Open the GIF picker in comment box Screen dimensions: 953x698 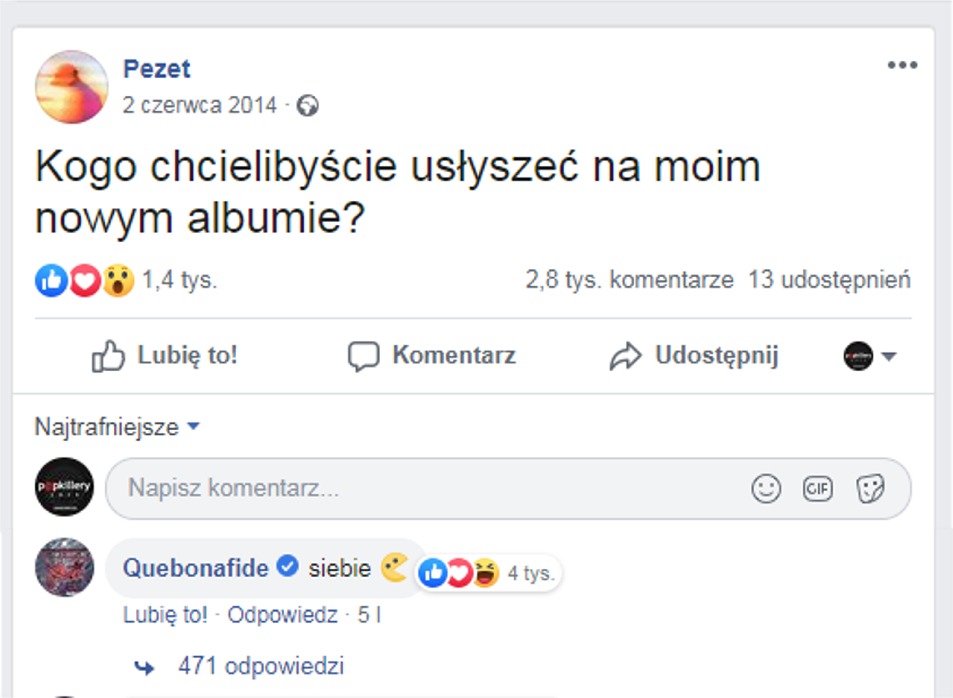coord(818,489)
